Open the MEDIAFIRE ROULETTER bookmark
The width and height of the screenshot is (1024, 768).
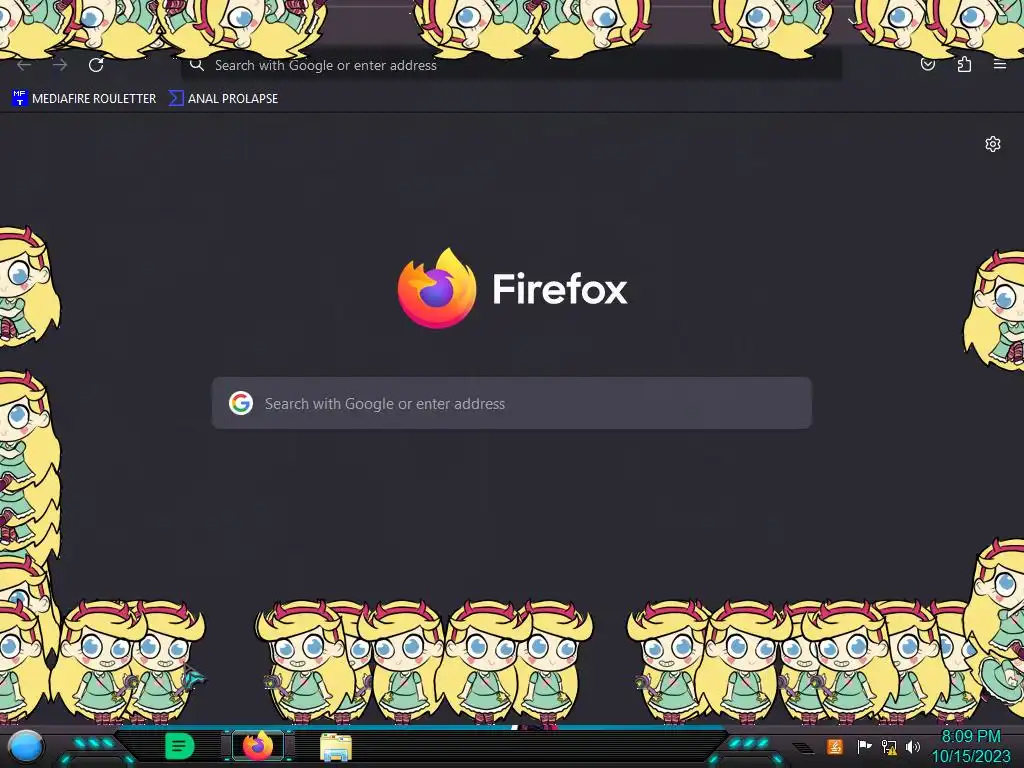[x=84, y=99]
